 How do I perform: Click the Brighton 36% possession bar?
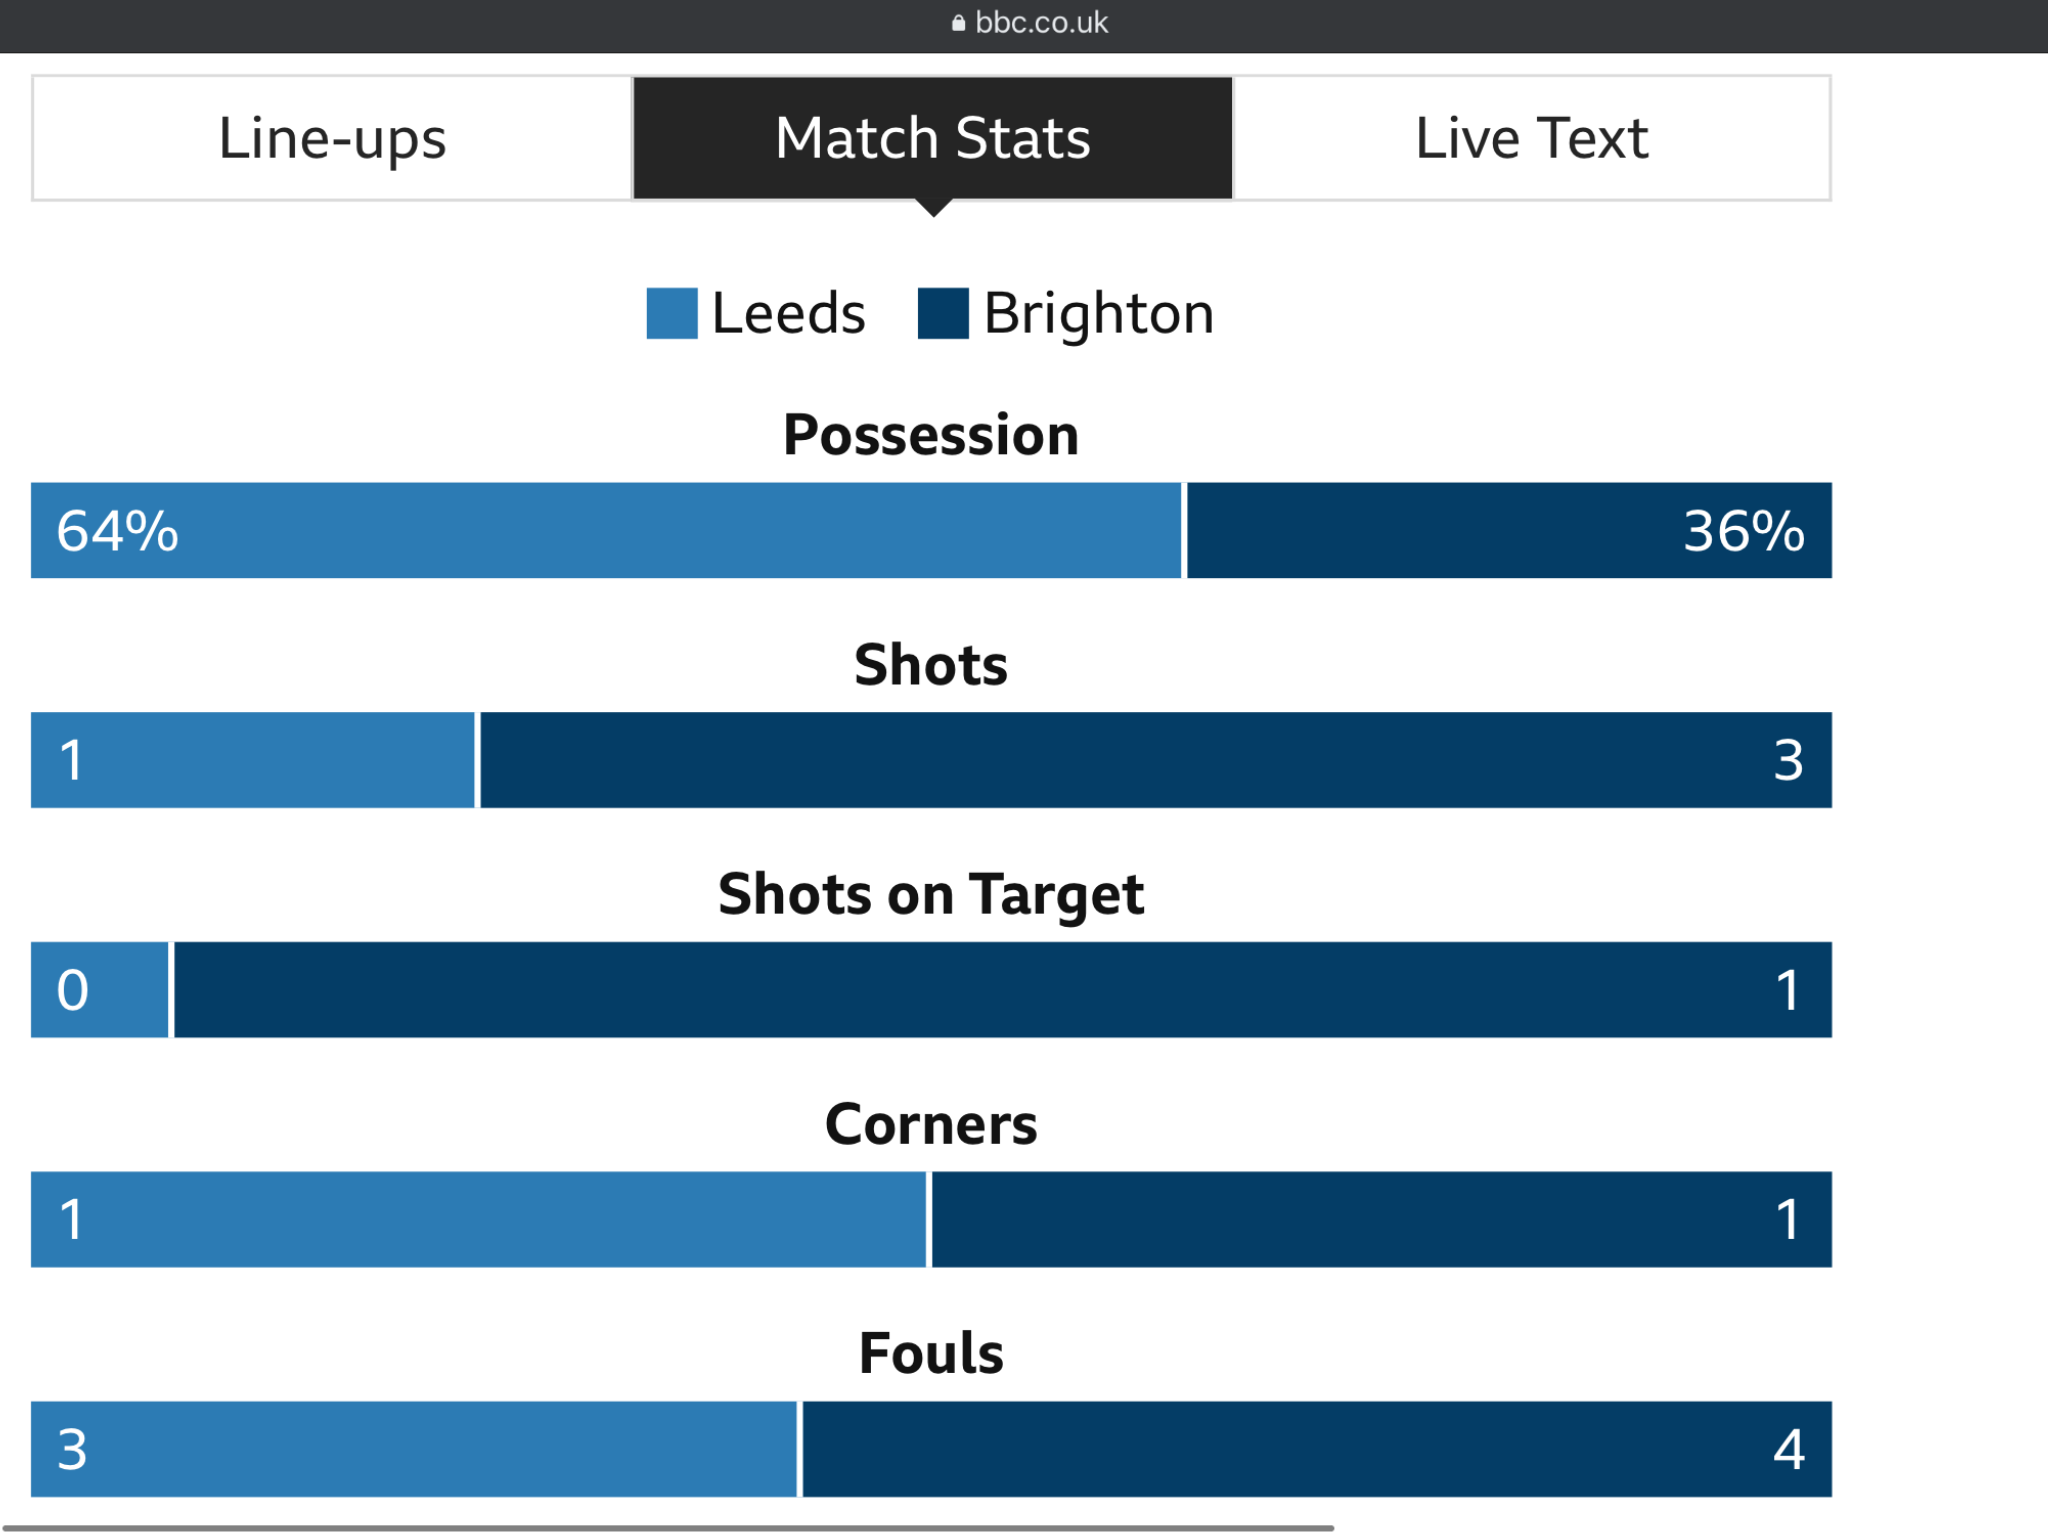coord(1509,530)
